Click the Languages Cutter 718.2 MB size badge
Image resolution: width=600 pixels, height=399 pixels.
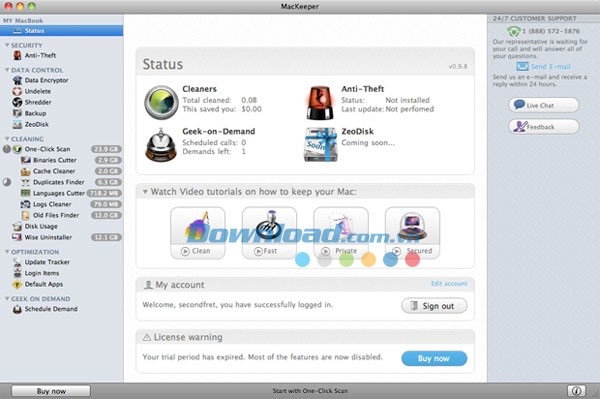click(104, 193)
